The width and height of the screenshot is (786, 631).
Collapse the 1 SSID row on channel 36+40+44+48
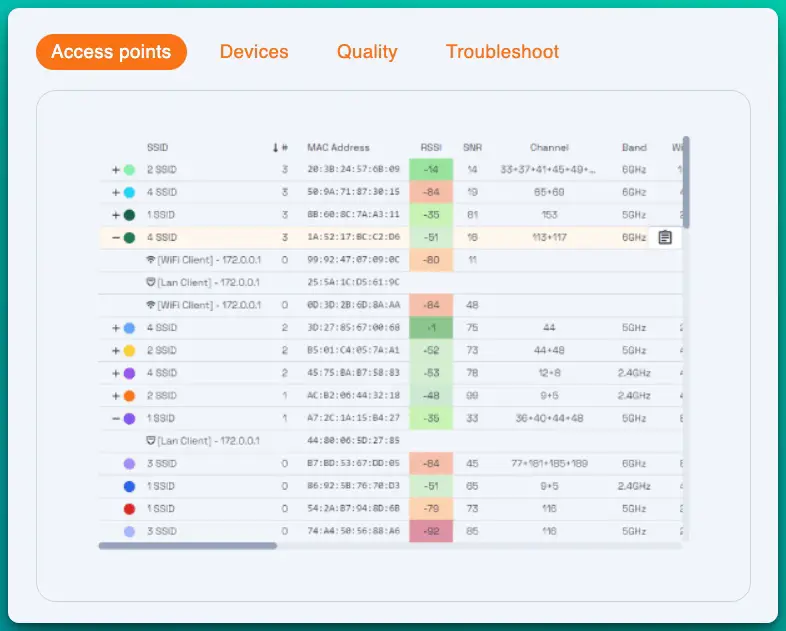(x=116, y=418)
